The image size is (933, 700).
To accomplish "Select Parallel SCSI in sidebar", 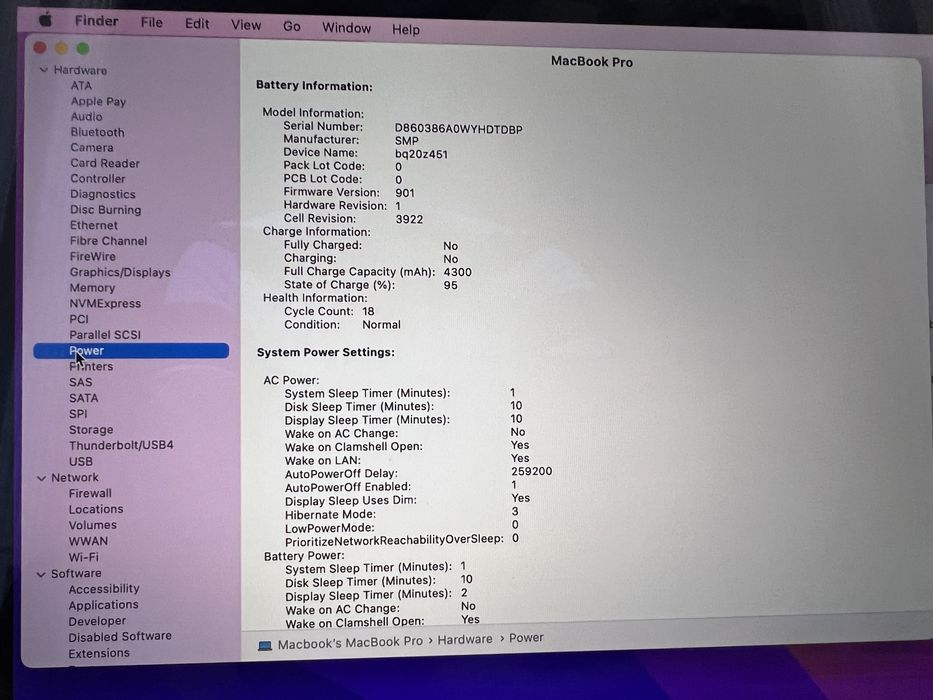I will click(105, 335).
